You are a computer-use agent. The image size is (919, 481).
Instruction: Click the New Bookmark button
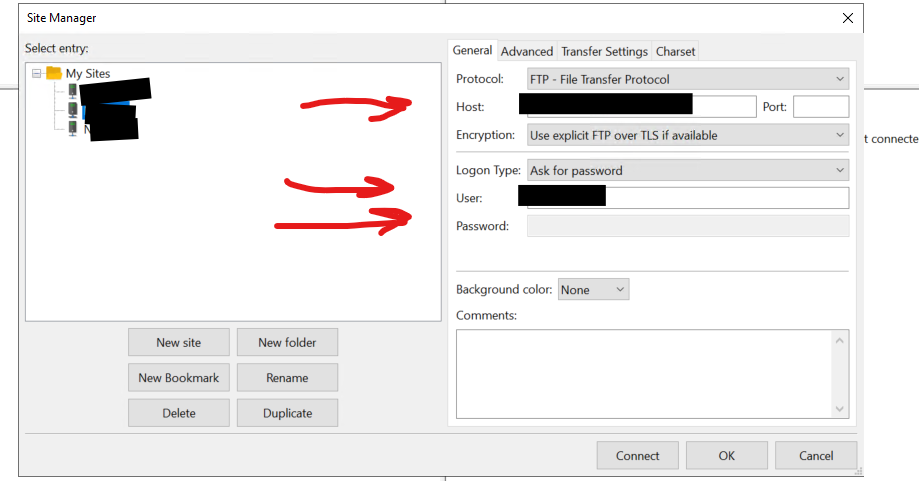[x=179, y=378]
